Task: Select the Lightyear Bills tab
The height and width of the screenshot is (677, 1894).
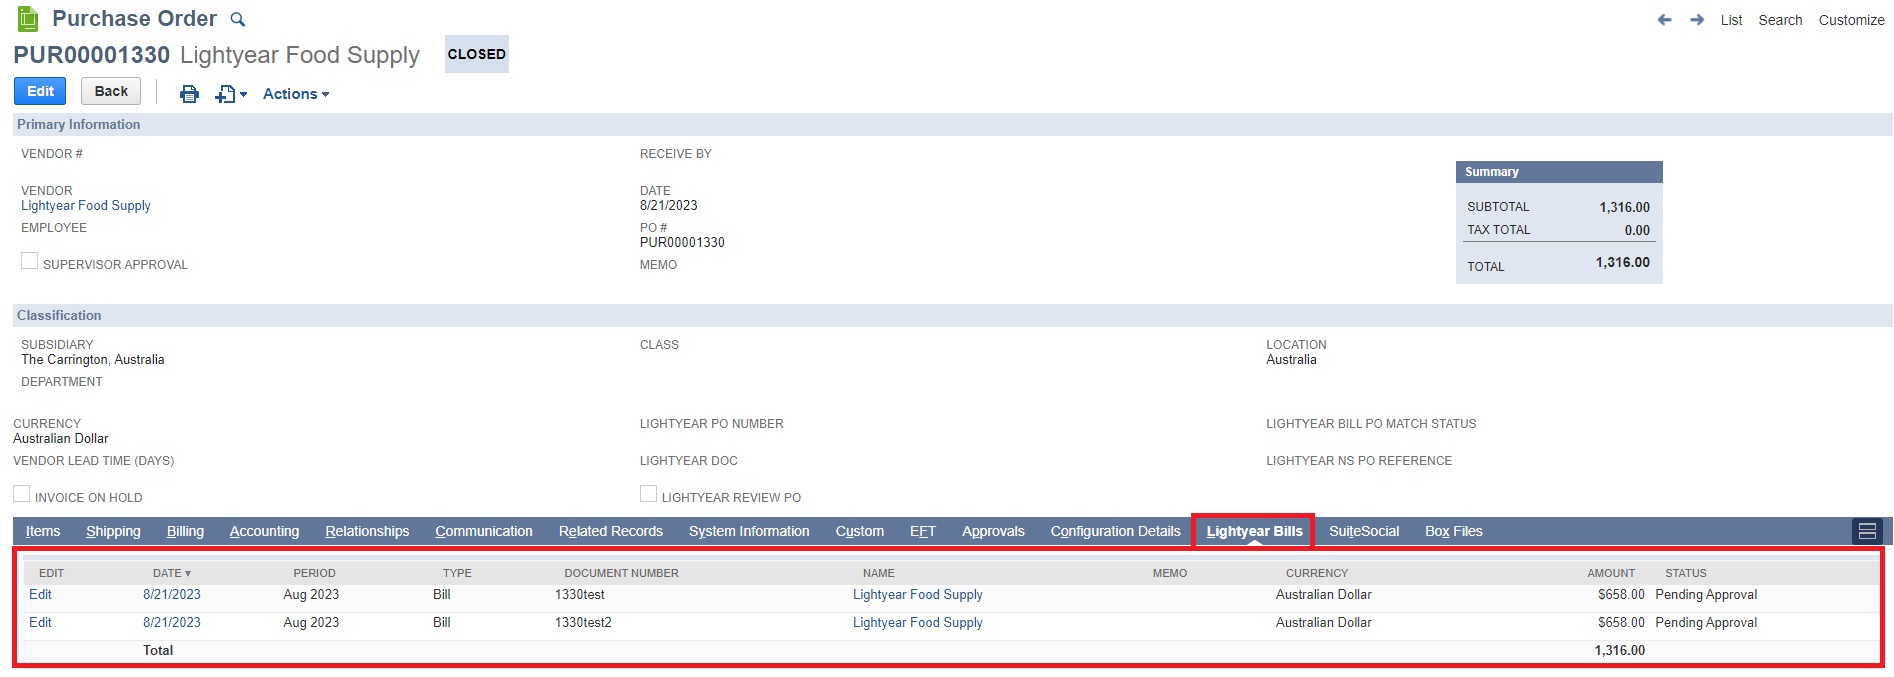Action: [1254, 531]
